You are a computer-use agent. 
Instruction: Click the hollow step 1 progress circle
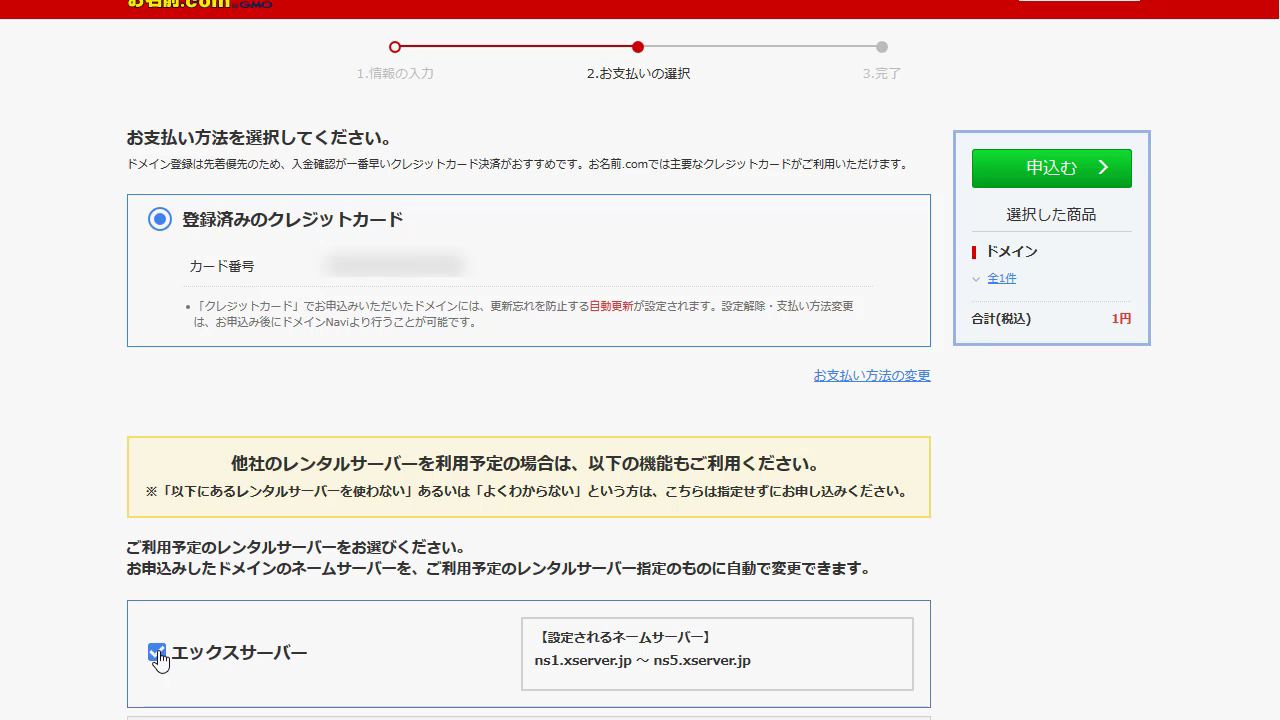click(395, 47)
